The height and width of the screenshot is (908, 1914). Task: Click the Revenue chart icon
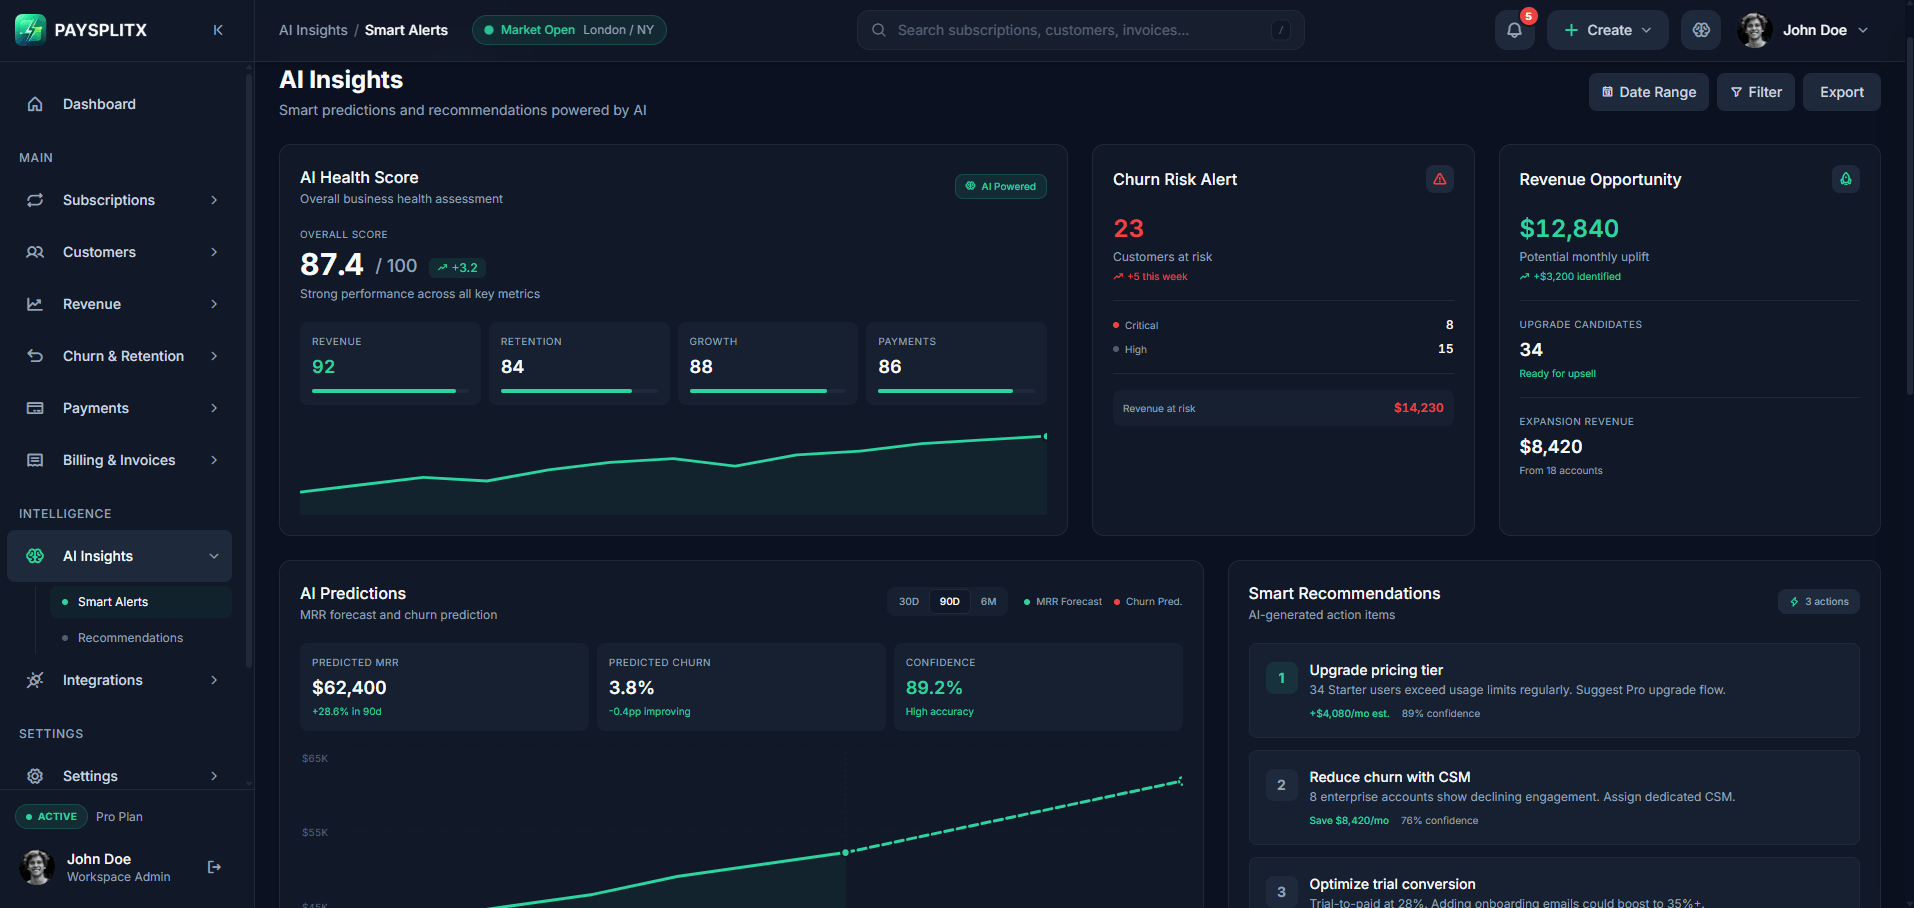[x=35, y=304]
